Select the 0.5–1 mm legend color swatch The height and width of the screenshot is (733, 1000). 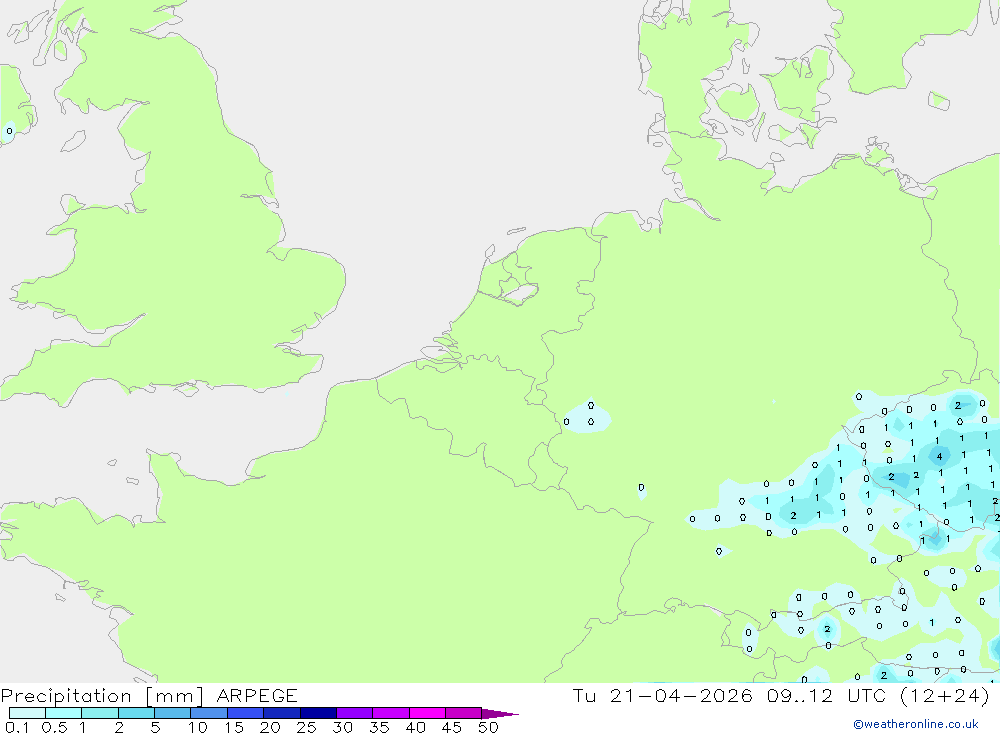tap(64, 713)
